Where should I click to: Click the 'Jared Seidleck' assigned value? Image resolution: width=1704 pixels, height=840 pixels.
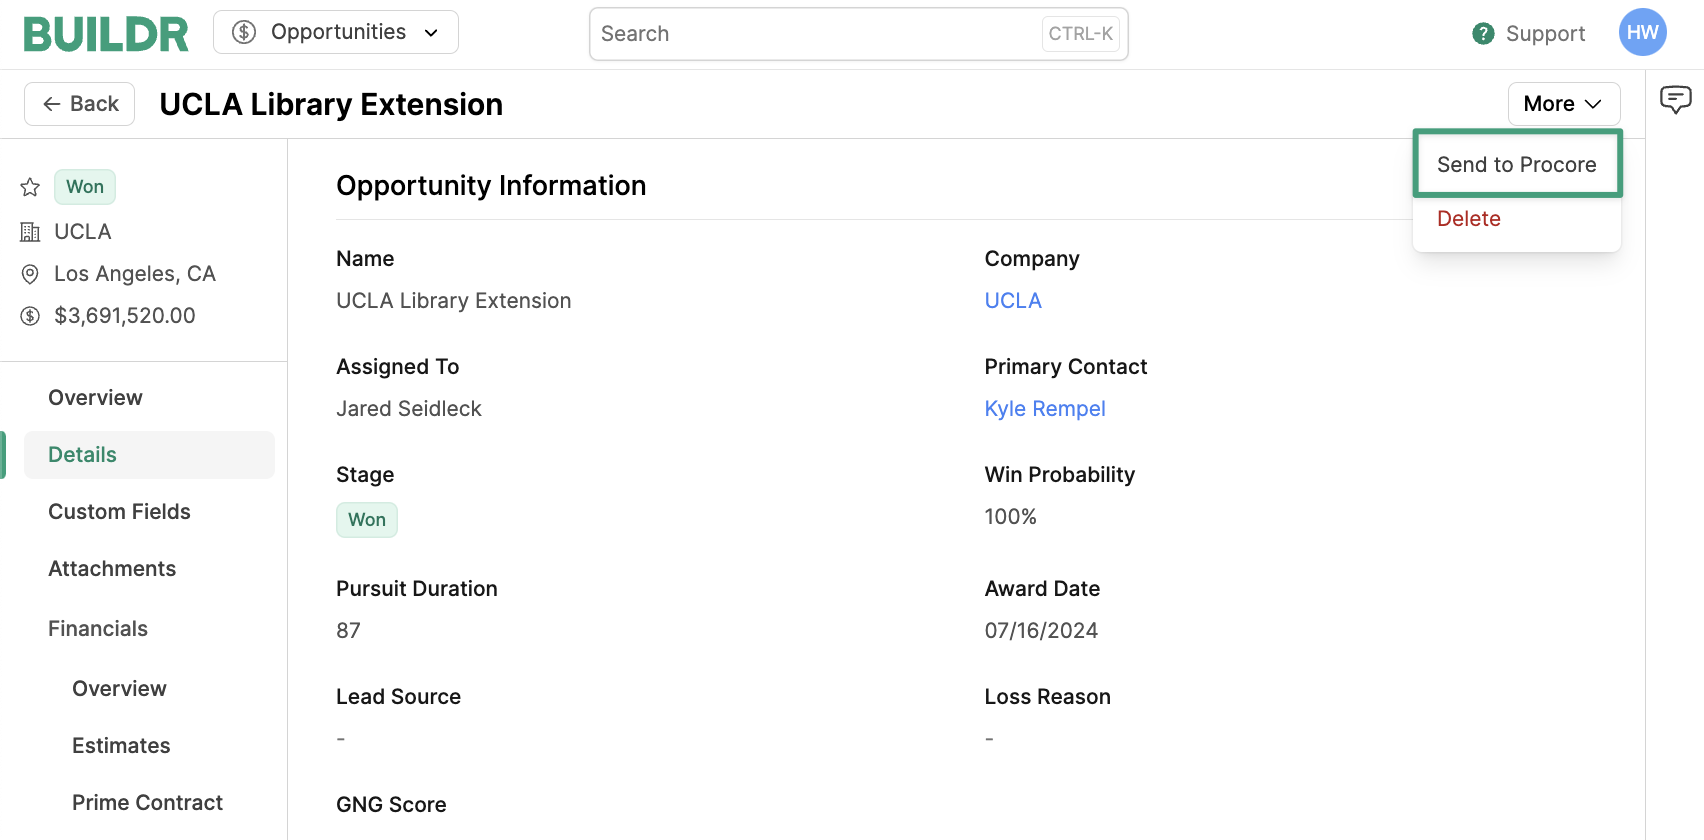coord(409,409)
